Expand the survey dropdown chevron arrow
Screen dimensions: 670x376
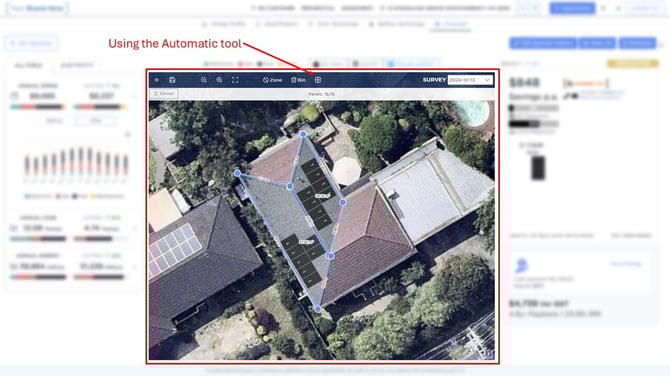tap(487, 80)
